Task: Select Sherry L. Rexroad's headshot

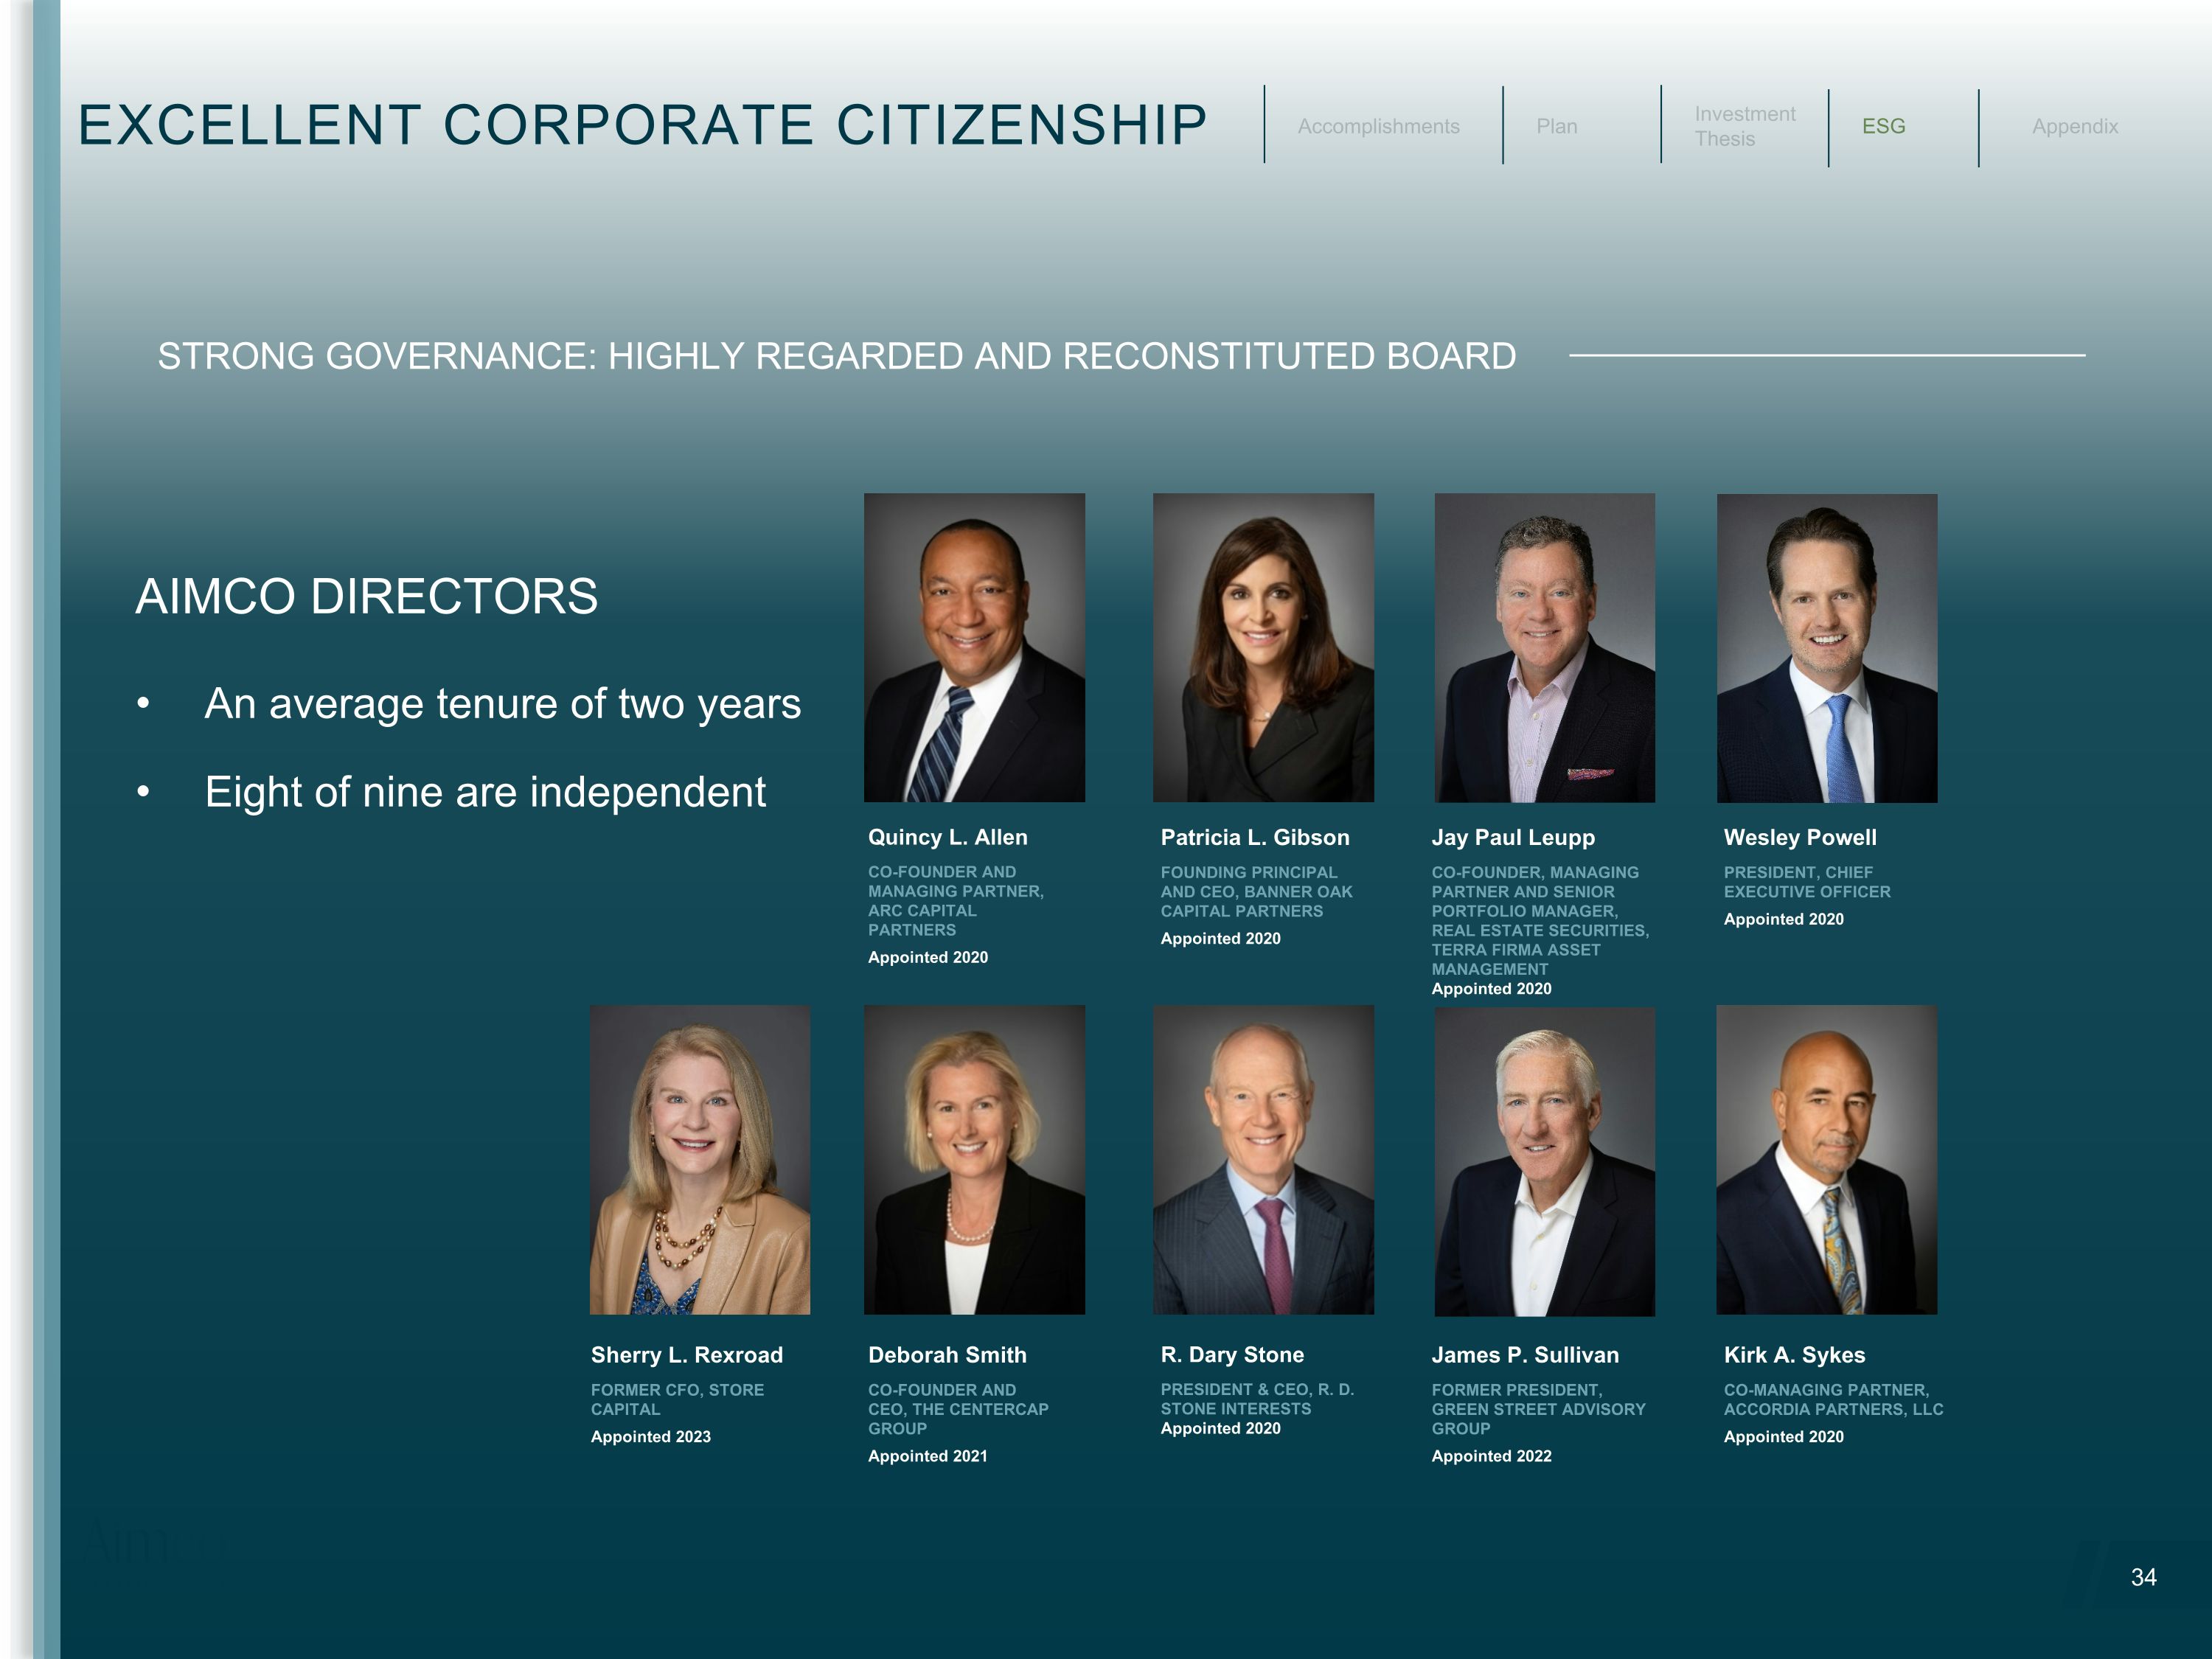Action: [x=700, y=1160]
